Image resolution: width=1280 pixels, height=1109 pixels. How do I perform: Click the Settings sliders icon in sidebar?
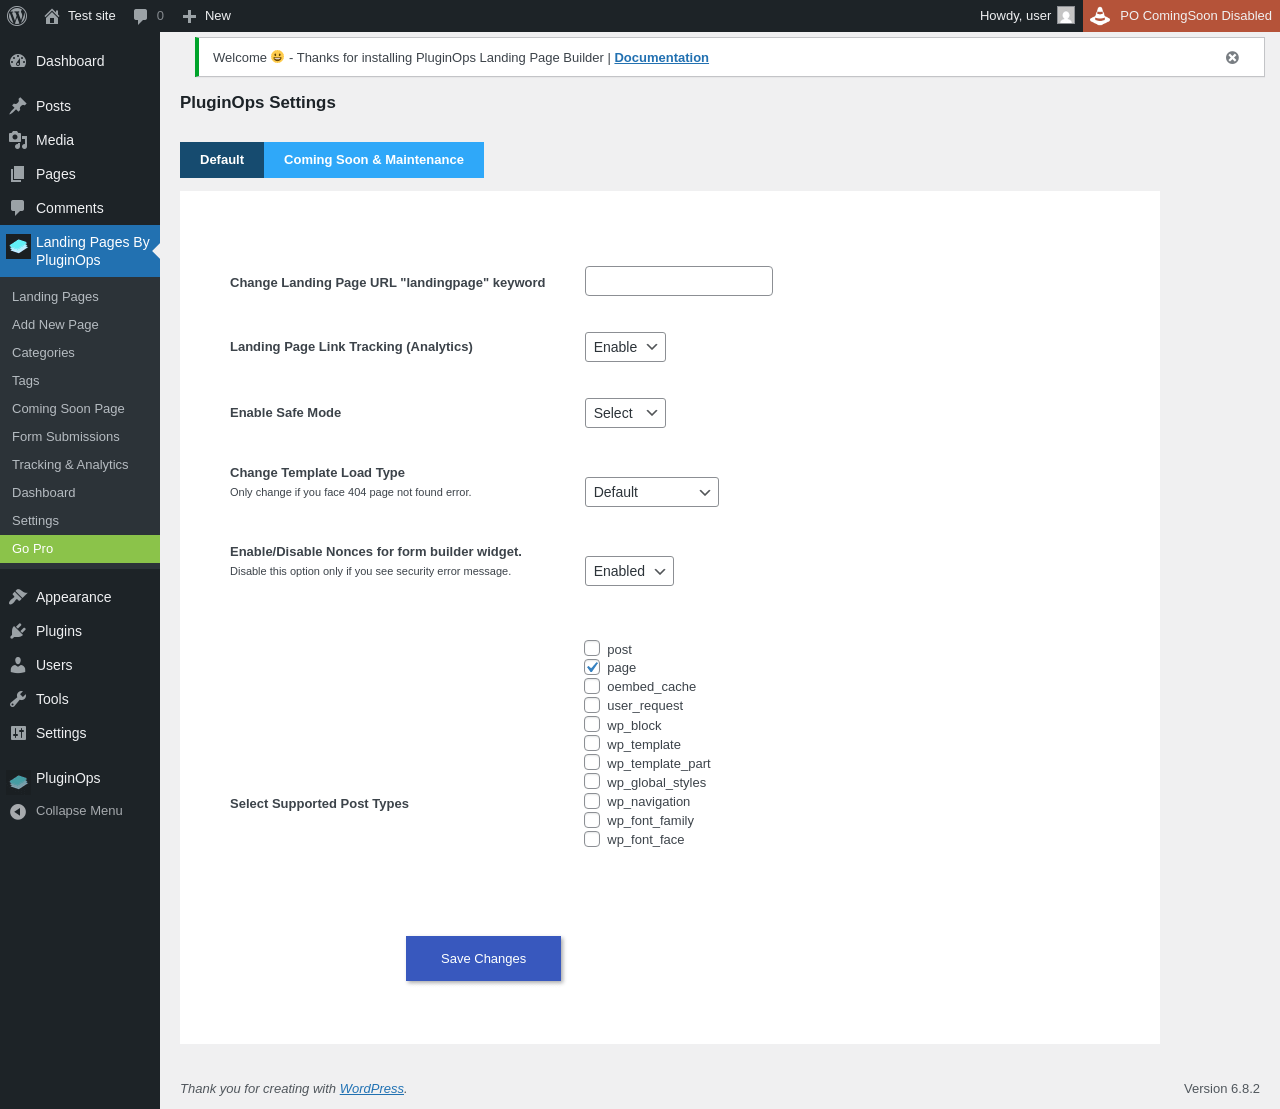tap(18, 733)
